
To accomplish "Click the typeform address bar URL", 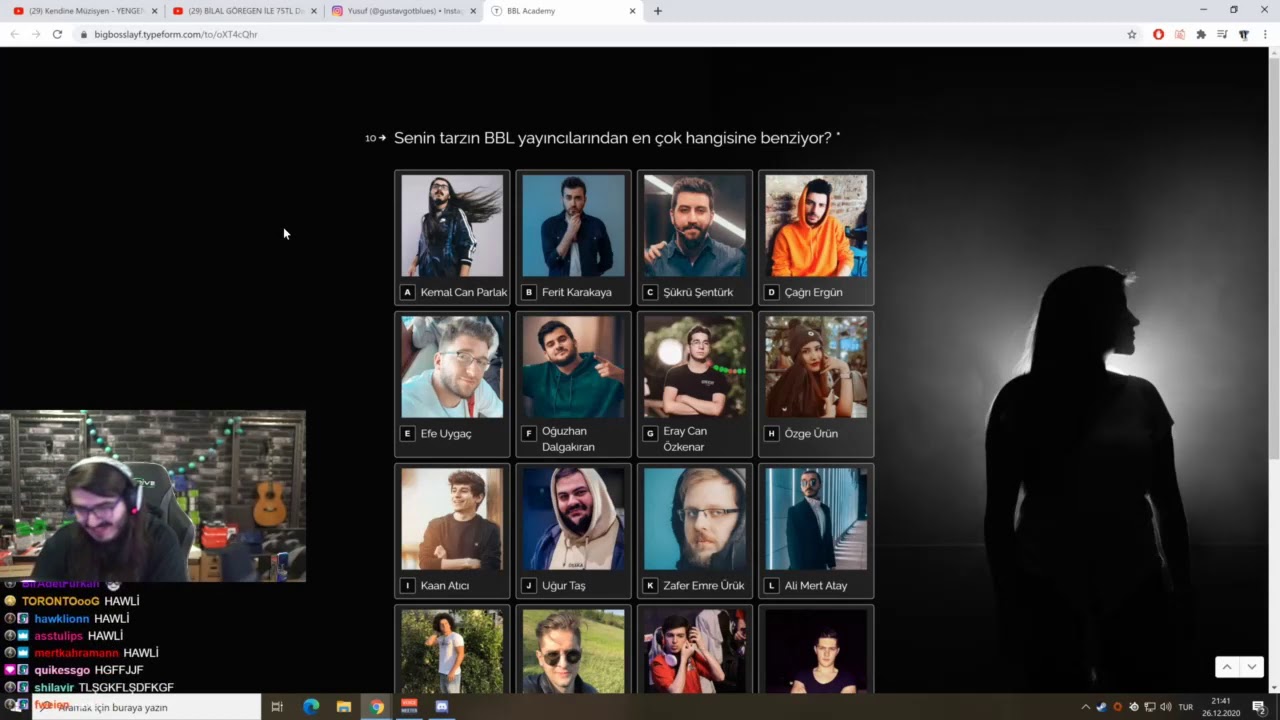I will click(176, 34).
